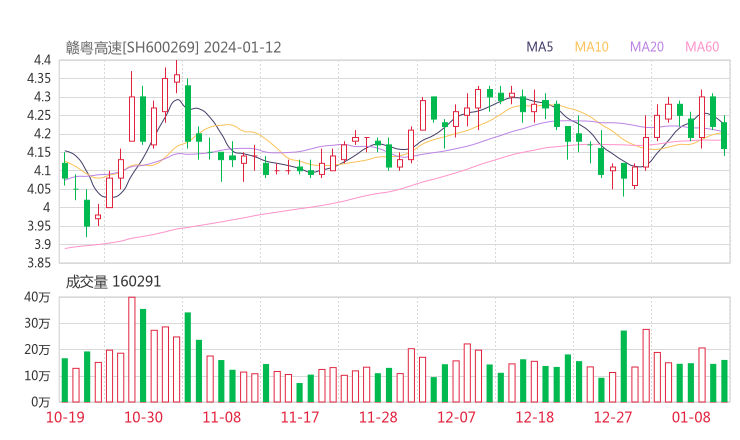The width and height of the screenshot is (740, 440).
Task: Click the 11-08 date axis label
Action: (221, 417)
